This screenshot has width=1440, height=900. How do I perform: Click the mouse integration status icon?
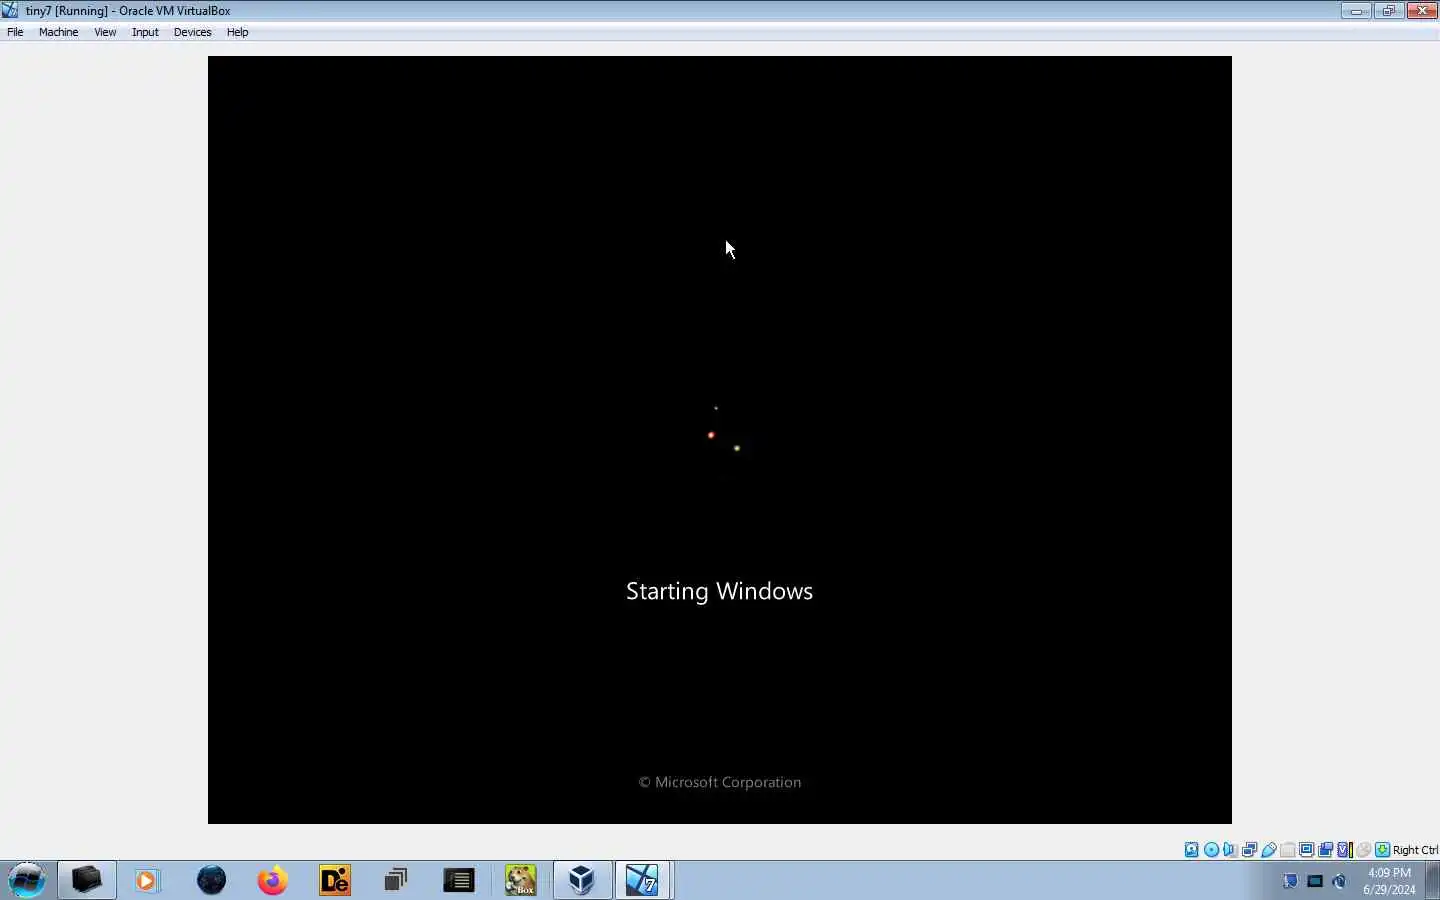(x=1364, y=850)
